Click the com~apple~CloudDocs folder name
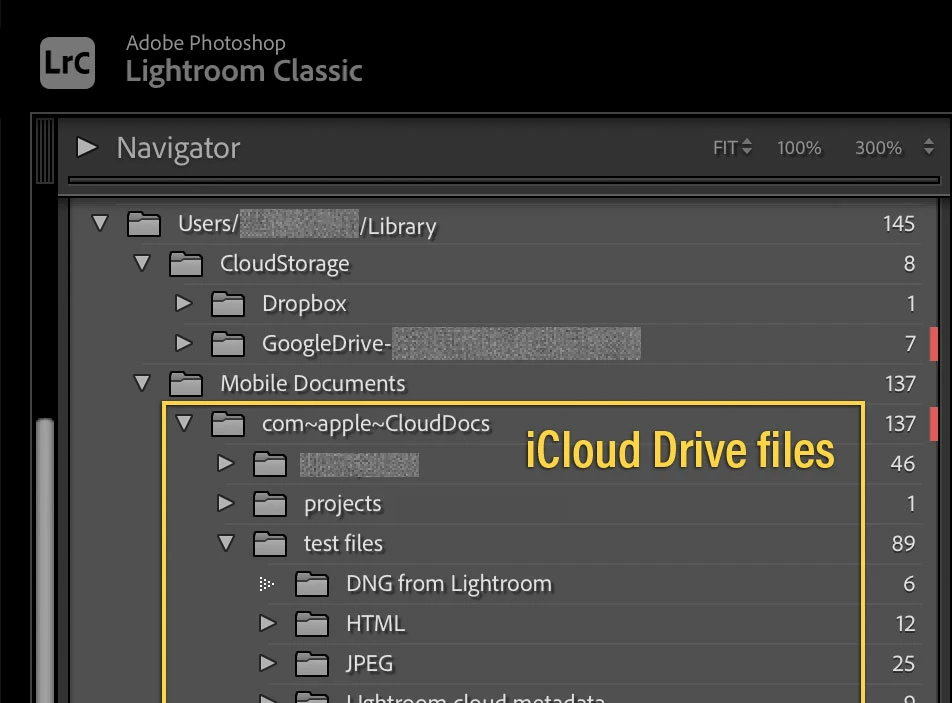The height and width of the screenshot is (703, 952). click(376, 424)
